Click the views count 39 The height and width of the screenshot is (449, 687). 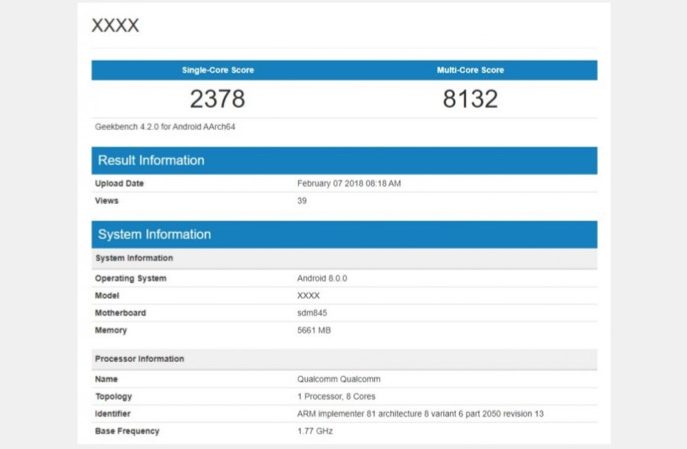[x=302, y=201]
